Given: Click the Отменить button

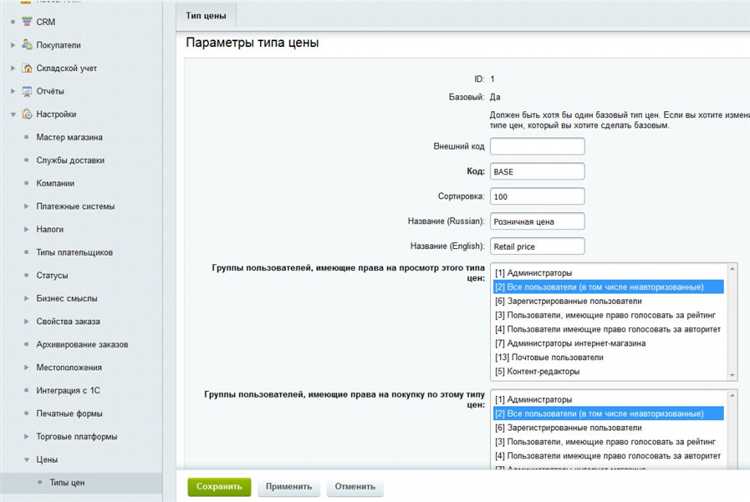Looking at the screenshot, I should [x=355, y=487].
